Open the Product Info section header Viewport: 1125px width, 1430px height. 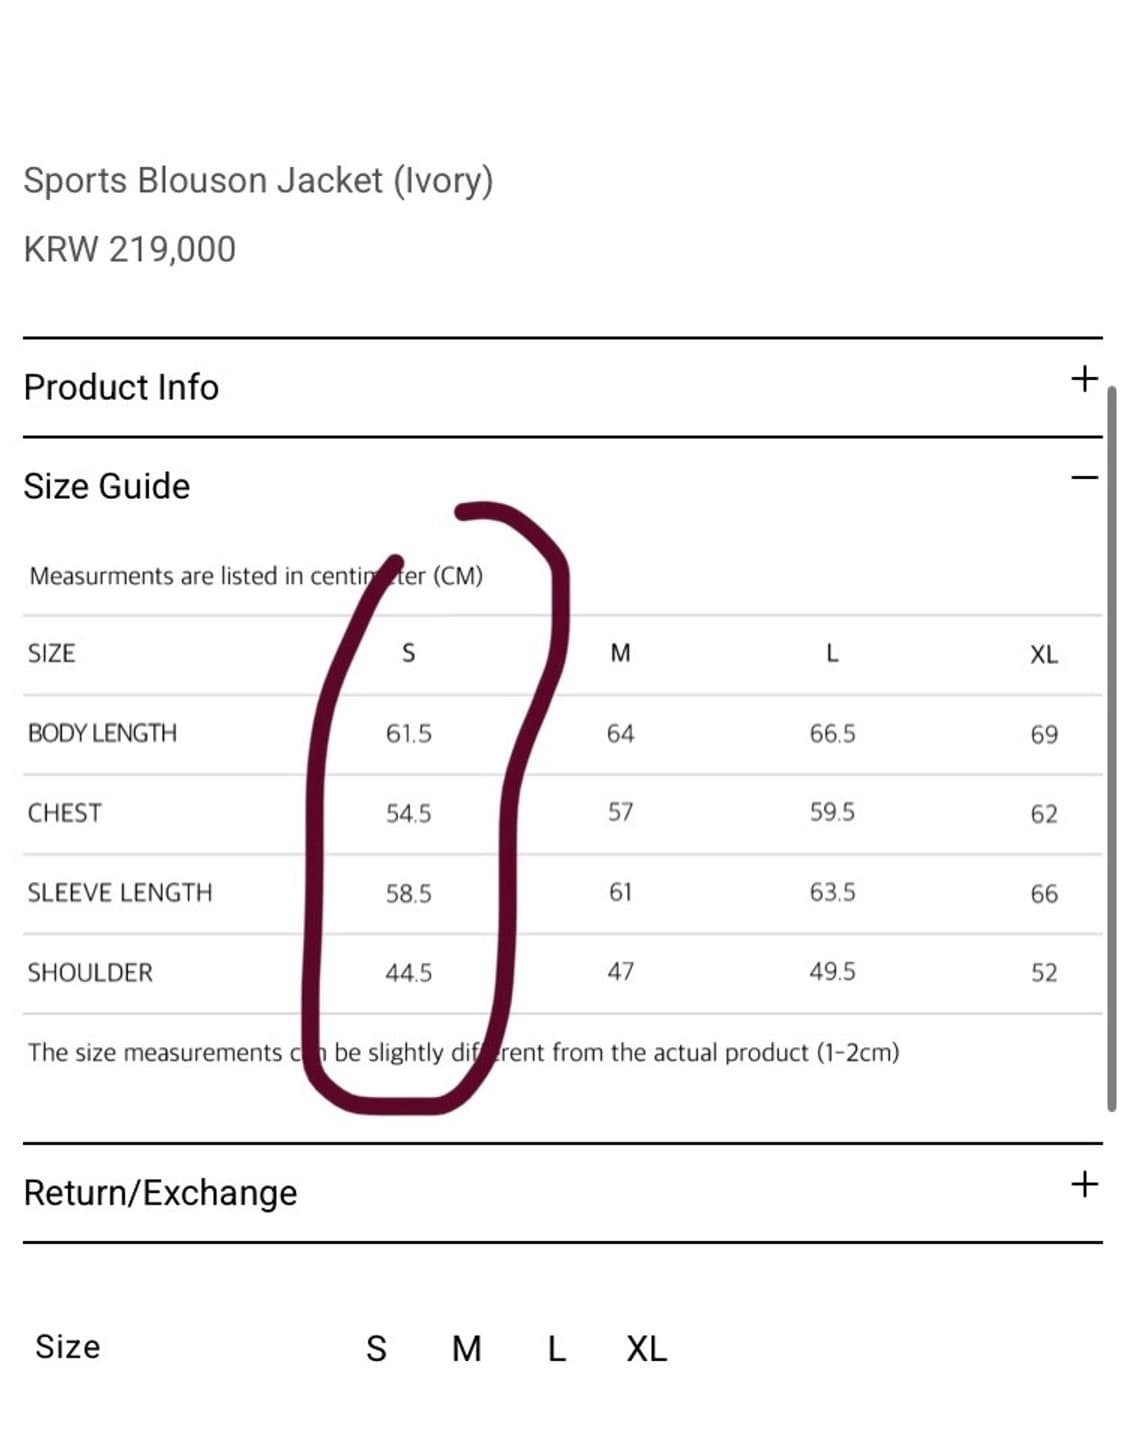pyautogui.click(x=121, y=387)
